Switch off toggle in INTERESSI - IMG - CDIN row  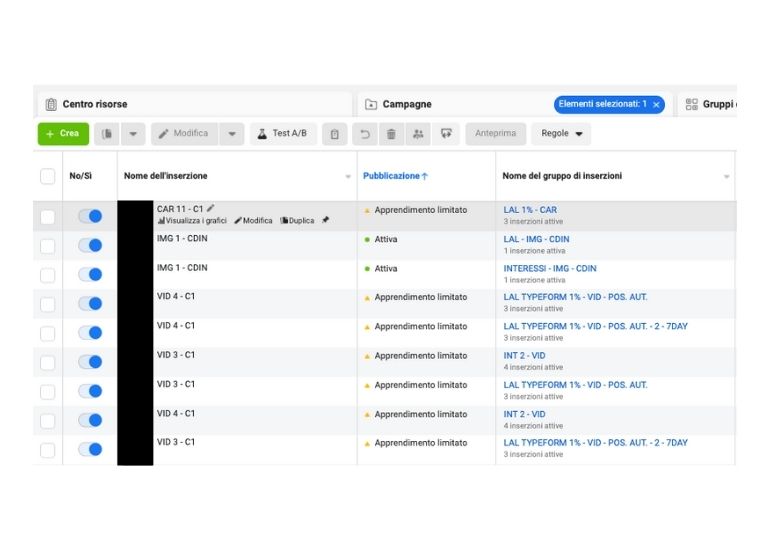90,275
